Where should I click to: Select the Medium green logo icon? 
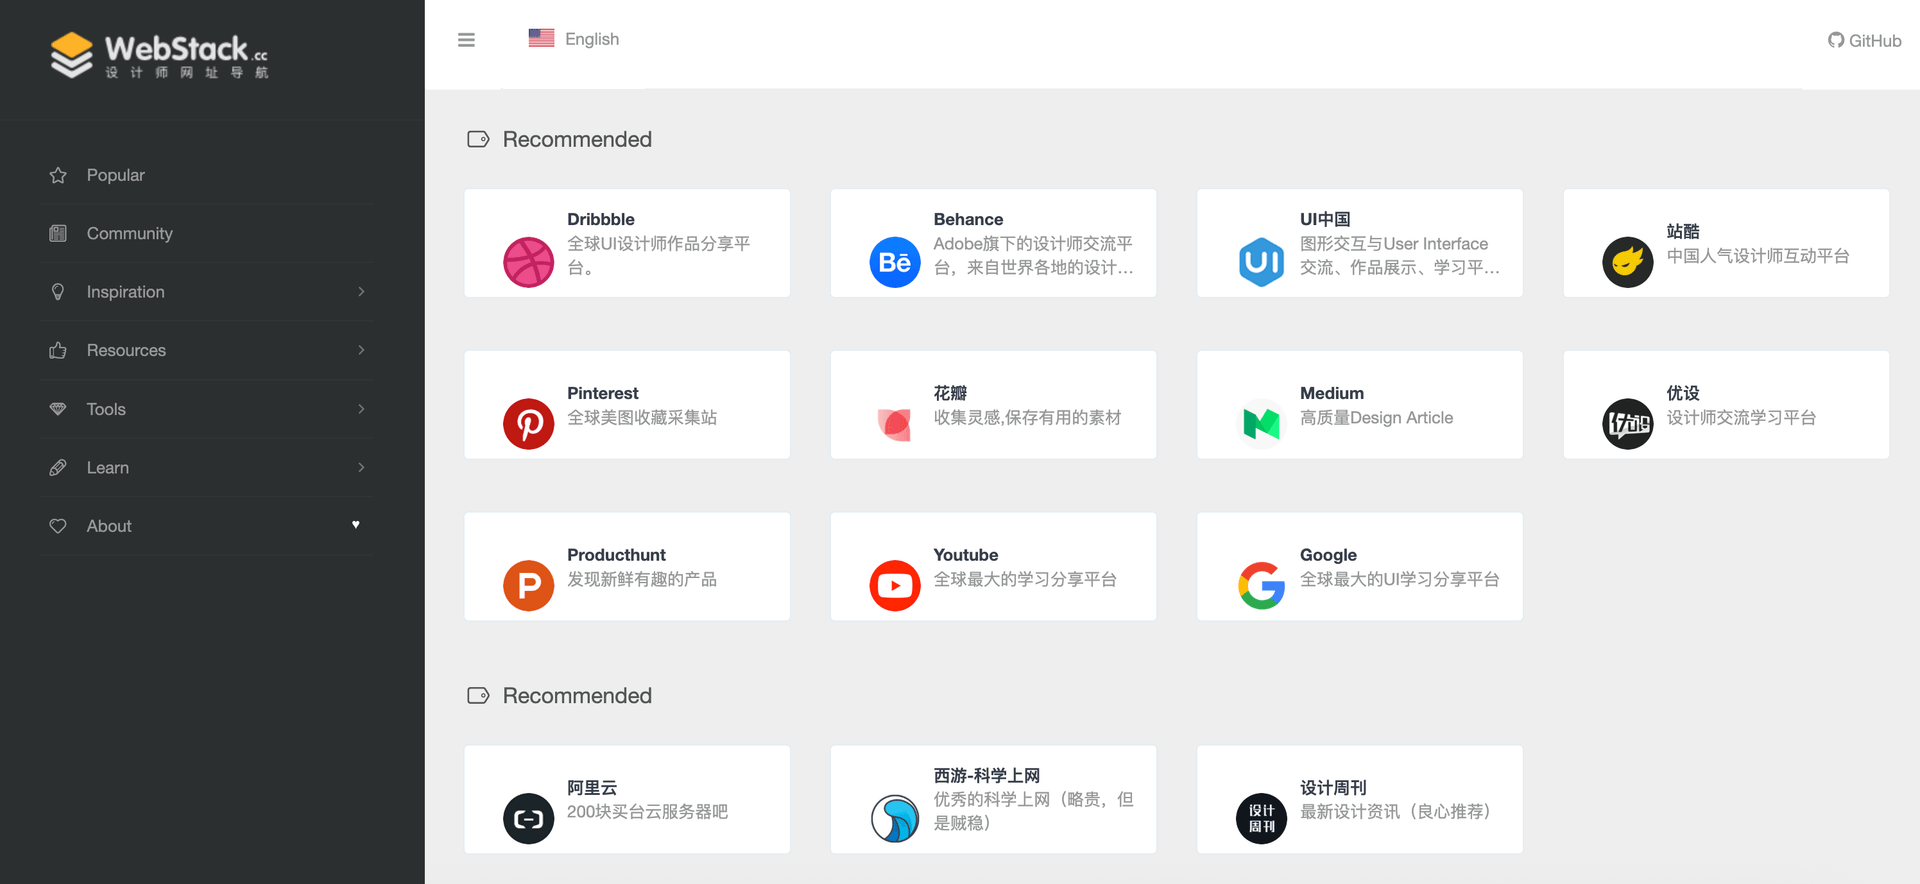click(1261, 424)
